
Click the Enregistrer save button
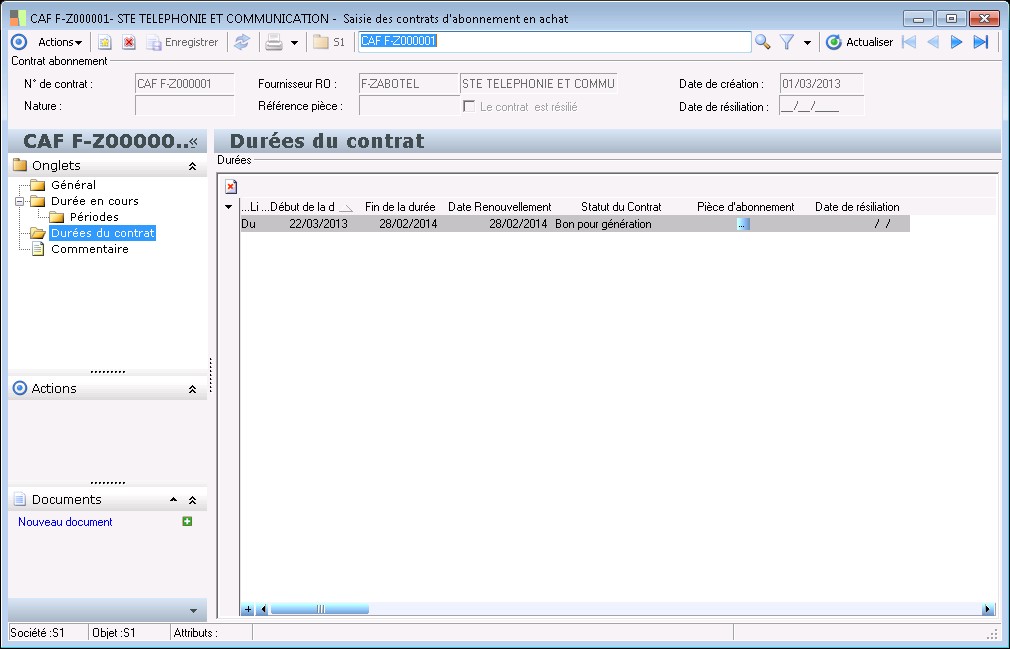pos(182,42)
